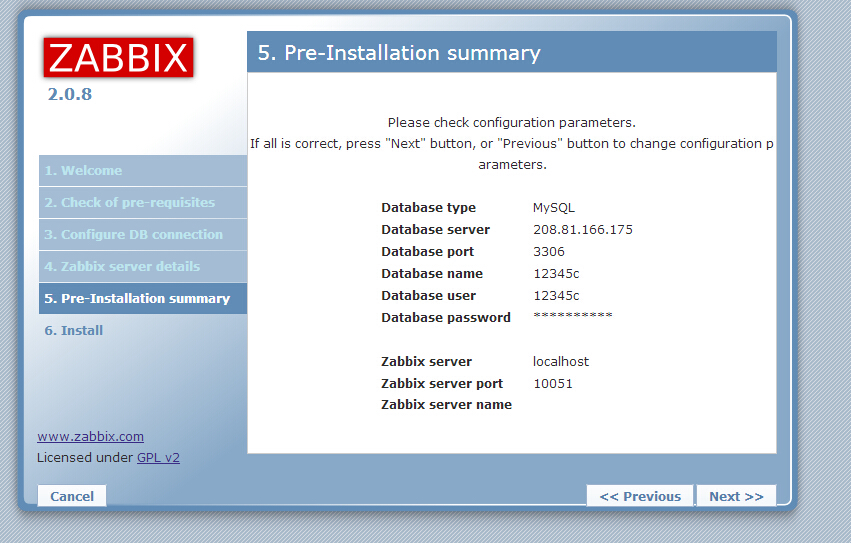Viewport: 851px width, 543px height.
Task: Click the Database server label
Action: (x=435, y=230)
